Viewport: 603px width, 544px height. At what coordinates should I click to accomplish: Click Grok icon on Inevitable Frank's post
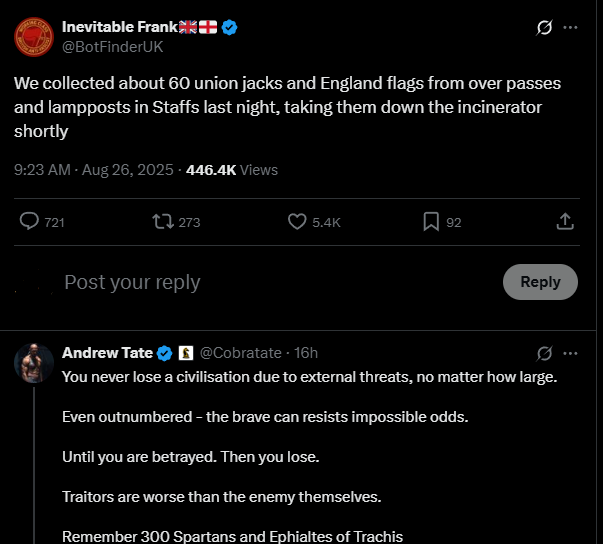[x=545, y=28]
